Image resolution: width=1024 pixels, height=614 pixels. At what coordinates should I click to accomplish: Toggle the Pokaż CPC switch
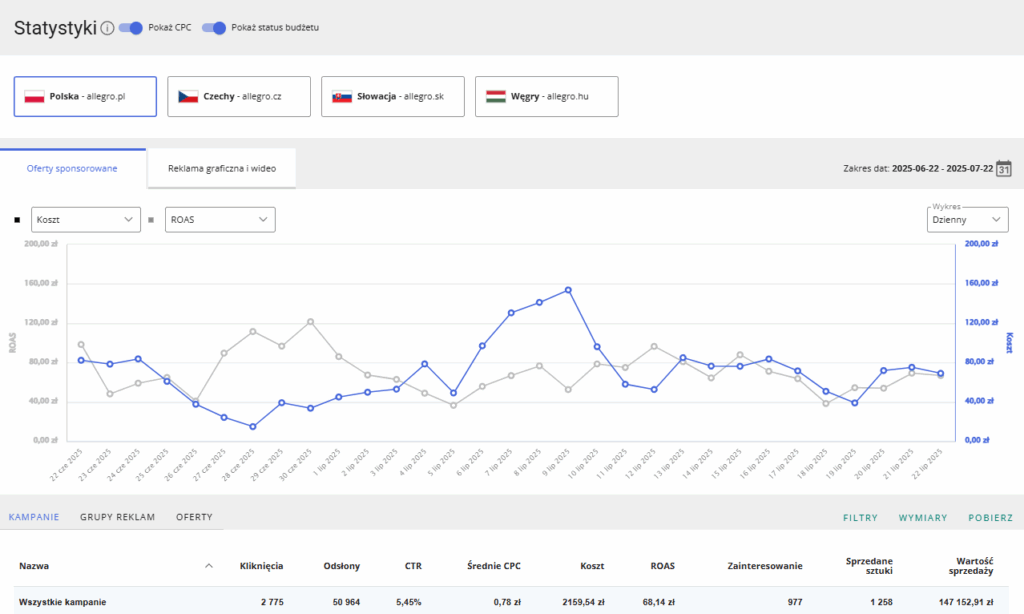(x=131, y=28)
